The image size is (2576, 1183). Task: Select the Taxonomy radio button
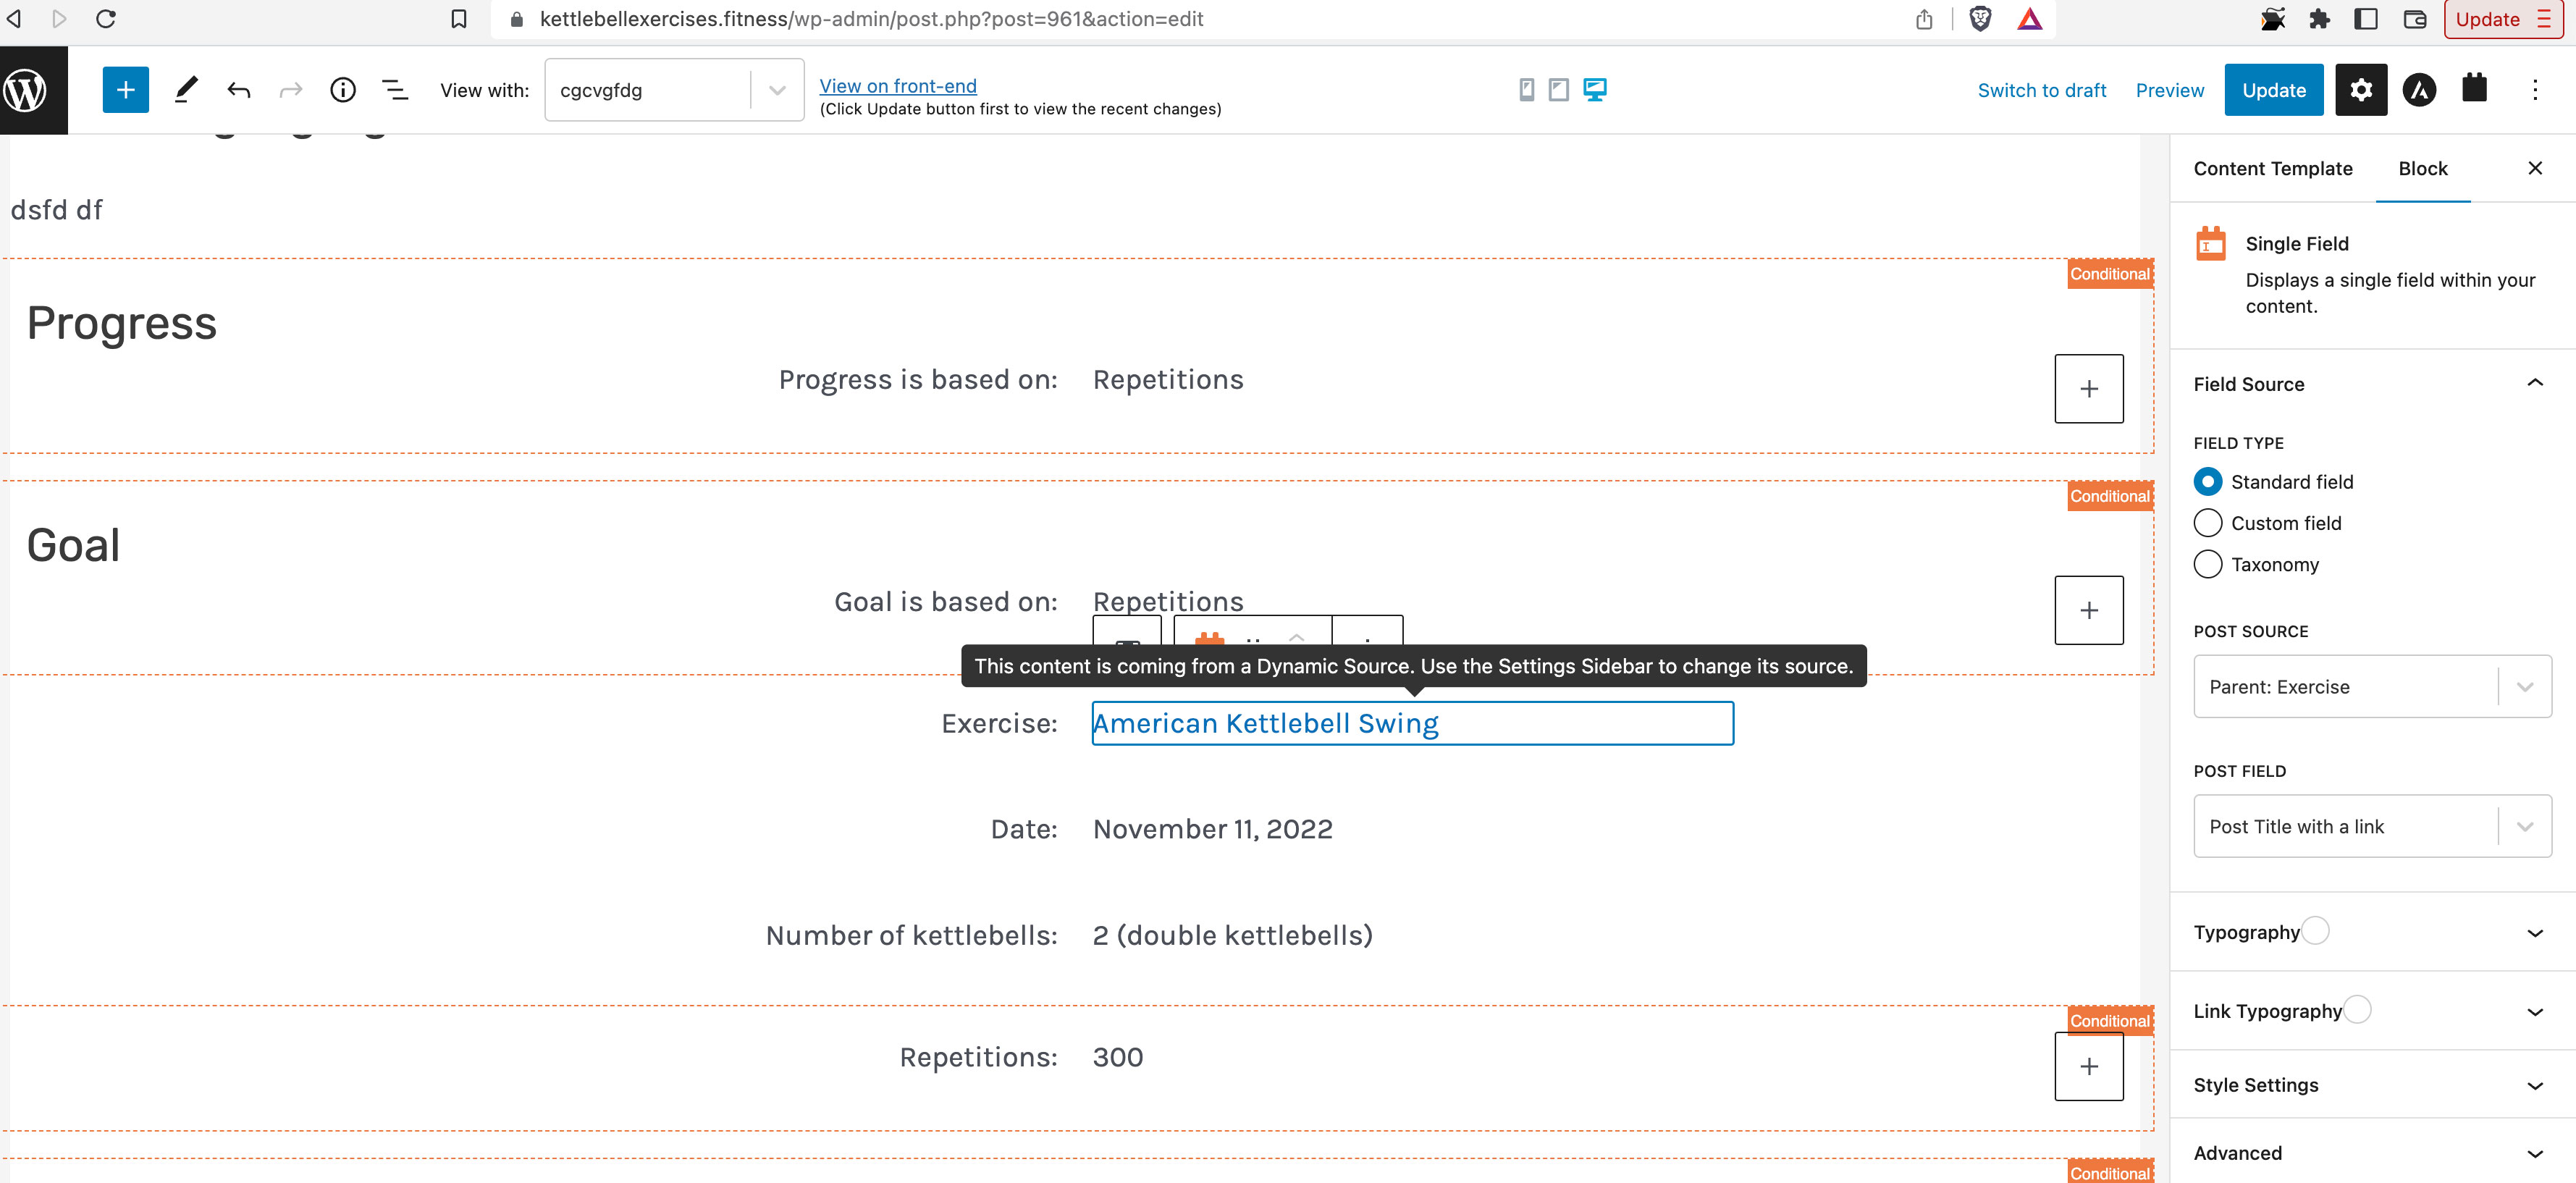pyautogui.click(x=2208, y=564)
